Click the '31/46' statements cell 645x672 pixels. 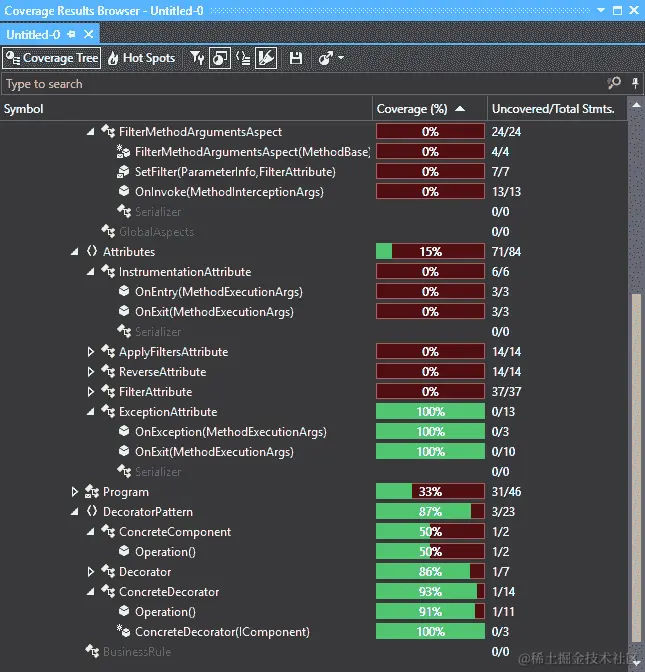506,492
